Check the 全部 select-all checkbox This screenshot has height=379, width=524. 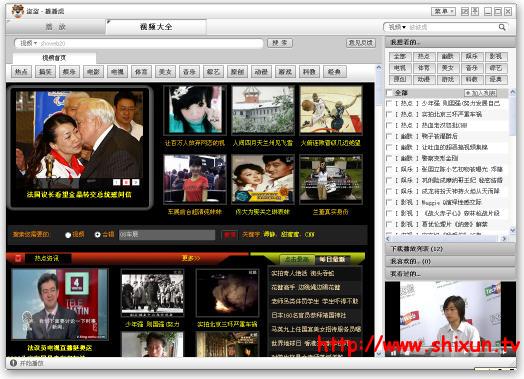click(389, 93)
